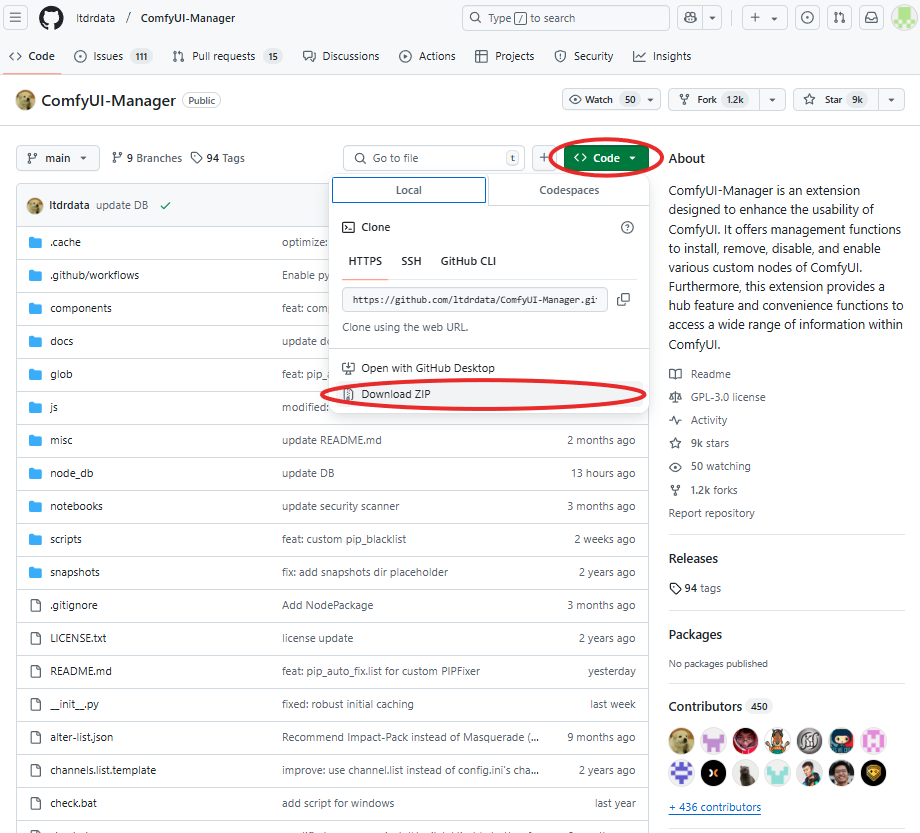This screenshot has height=833, width=920.
Task: Star the ComfyUI-Manager repository
Action: point(836,100)
